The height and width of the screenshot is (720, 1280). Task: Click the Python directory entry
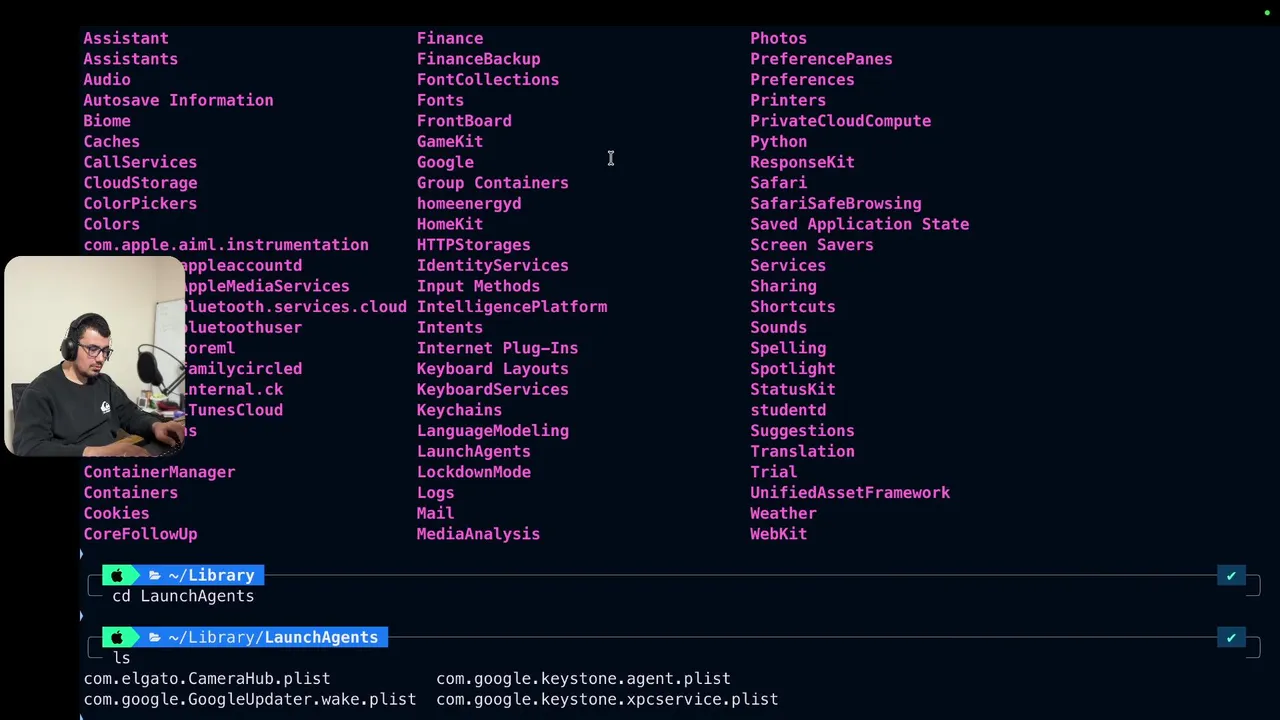point(778,142)
